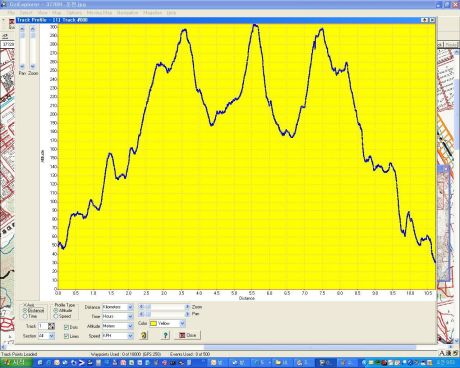Screen dimensions: 460x368
Task: Click the horizontal Pan slider left arrow
Action: (x=141, y=314)
